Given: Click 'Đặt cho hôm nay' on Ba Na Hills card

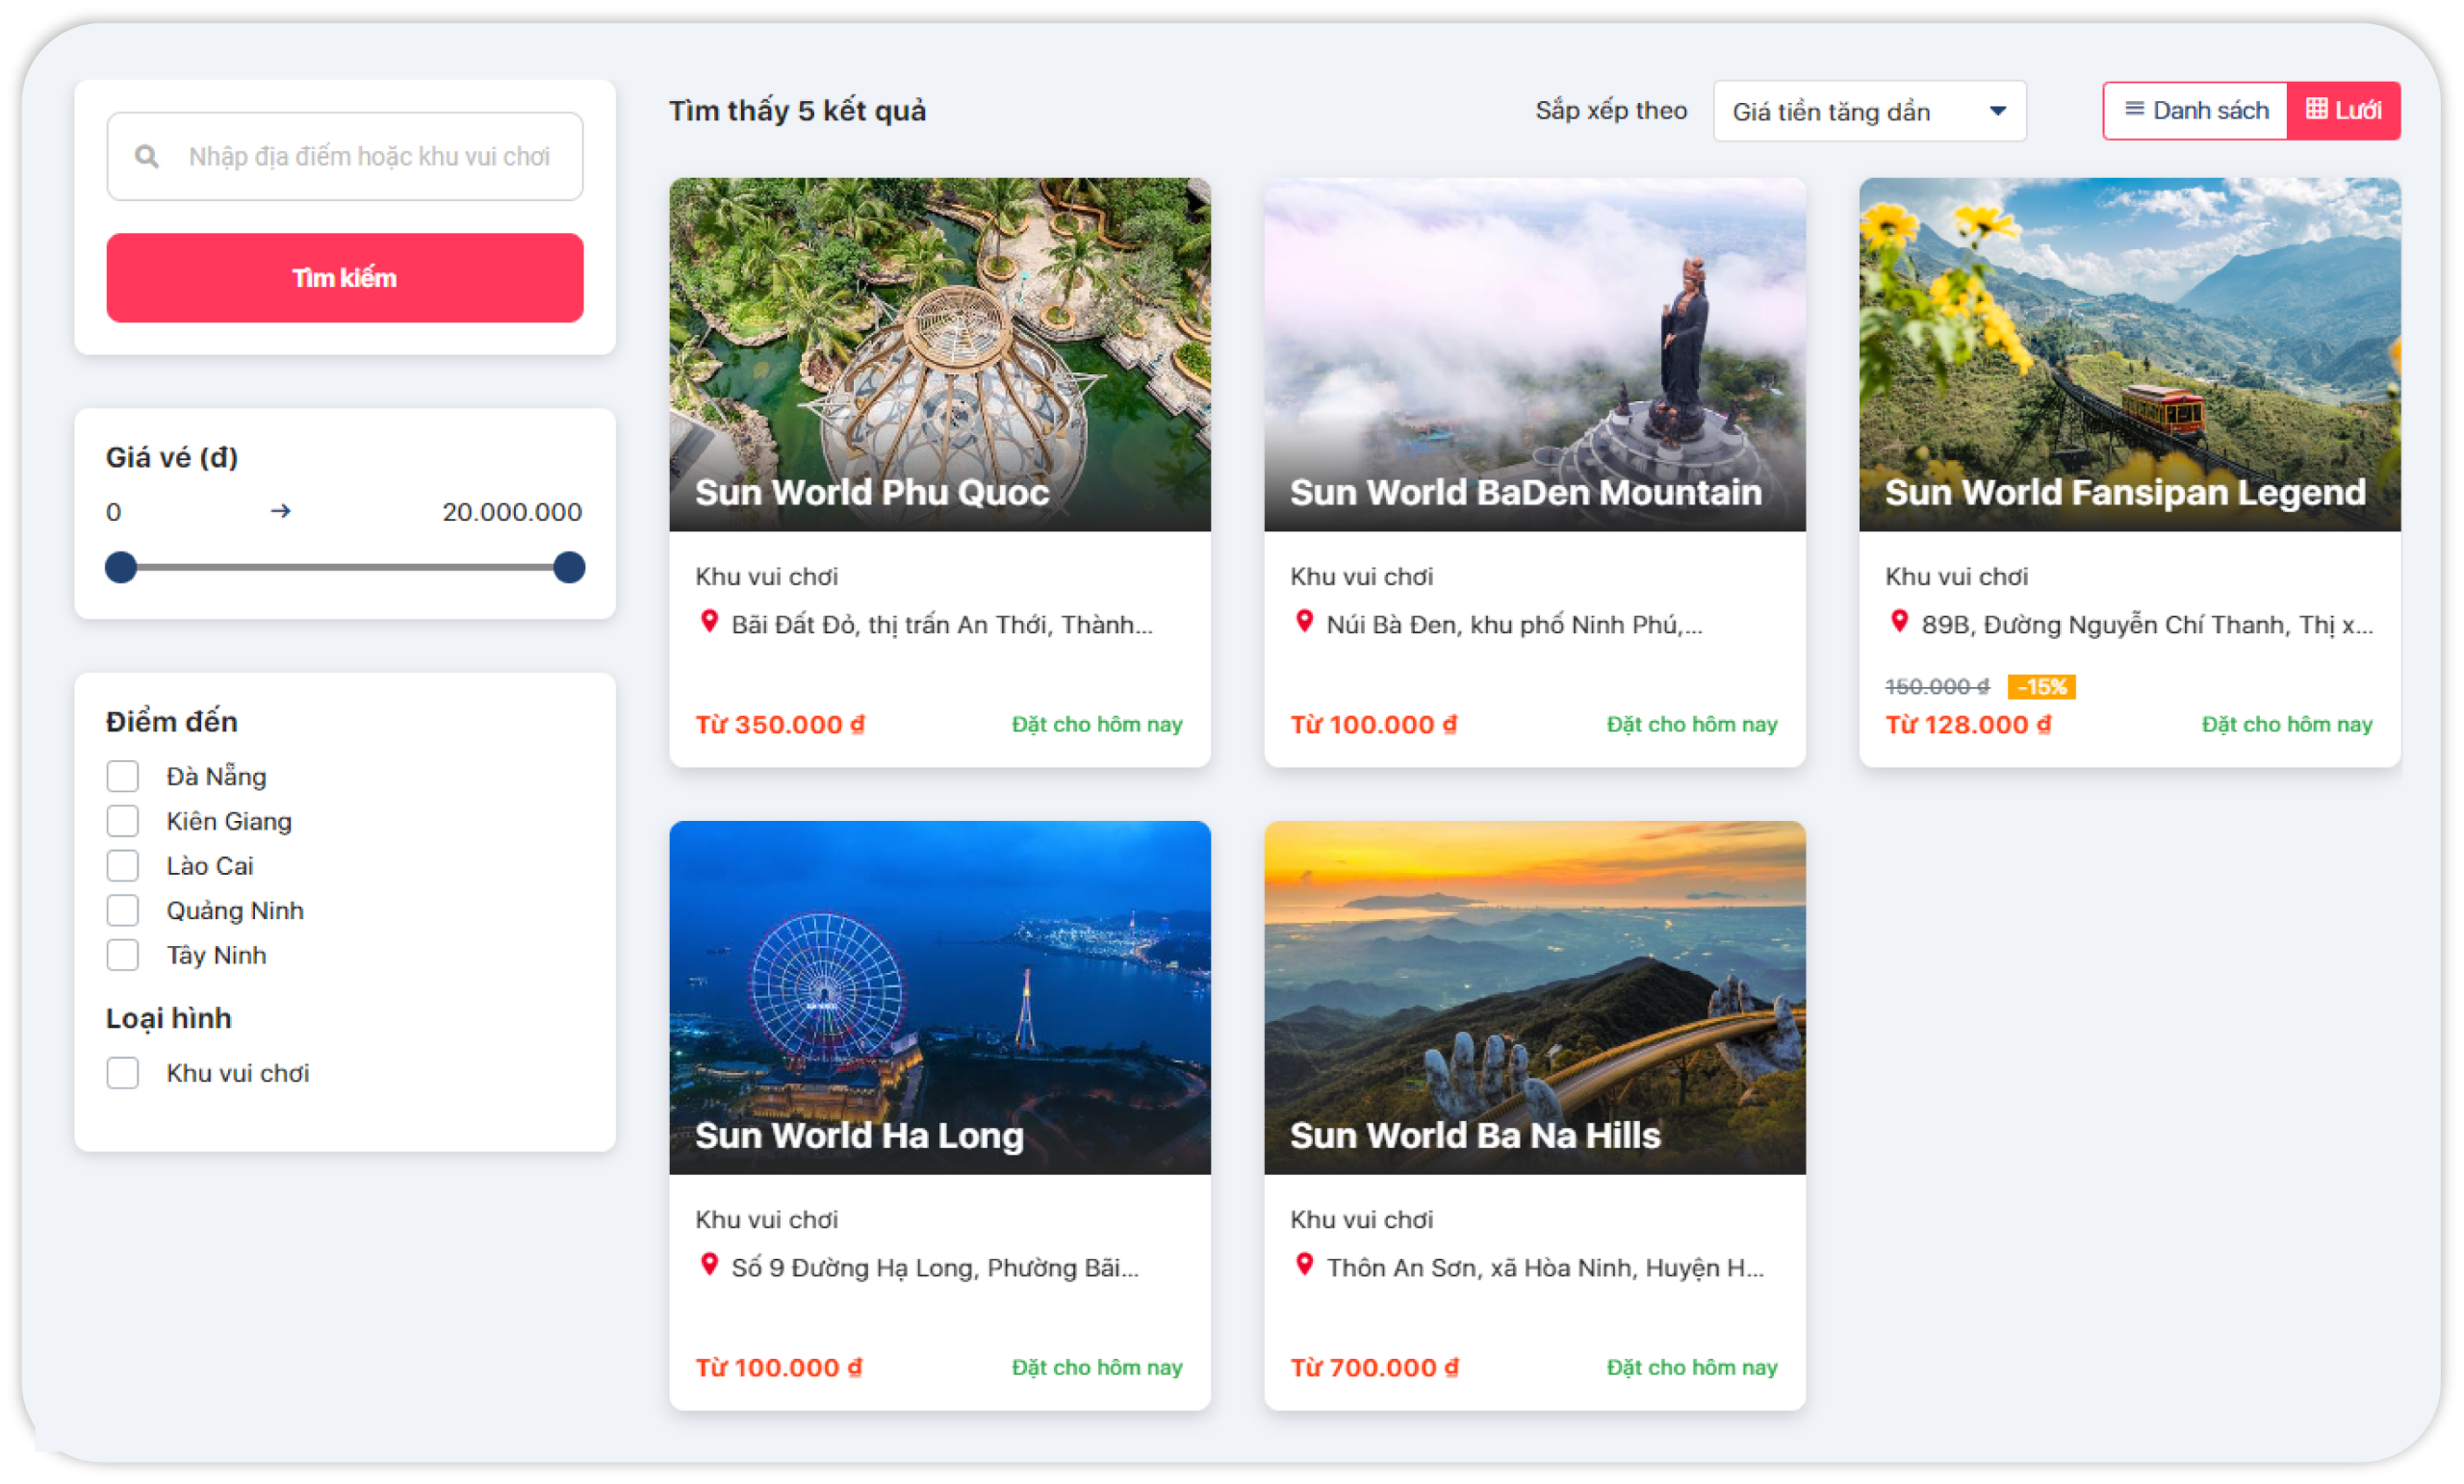Looking at the screenshot, I should 1692,1367.
